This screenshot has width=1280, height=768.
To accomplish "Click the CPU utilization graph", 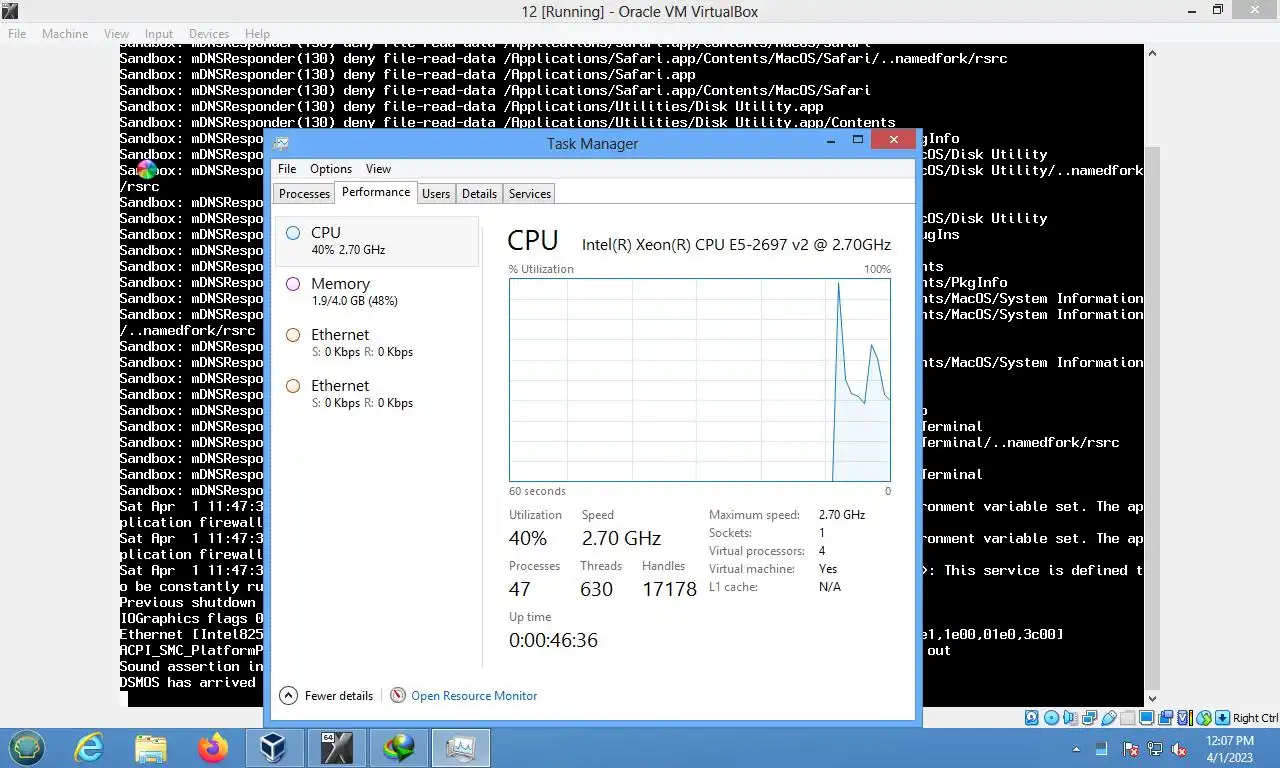I will [699, 380].
